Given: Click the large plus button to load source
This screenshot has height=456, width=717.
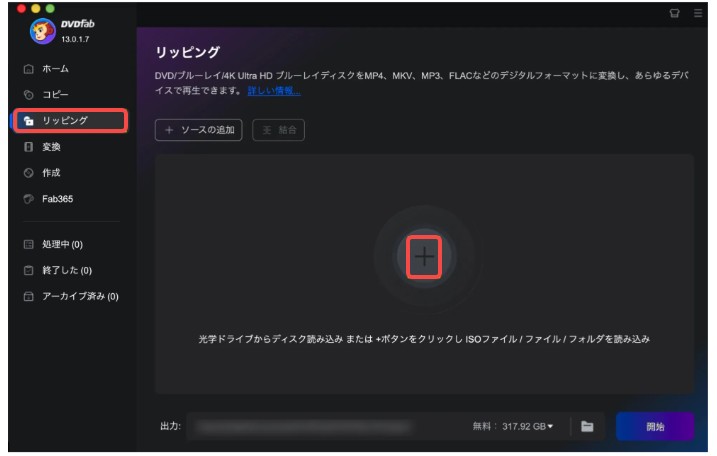Looking at the screenshot, I should [x=424, y=257].
